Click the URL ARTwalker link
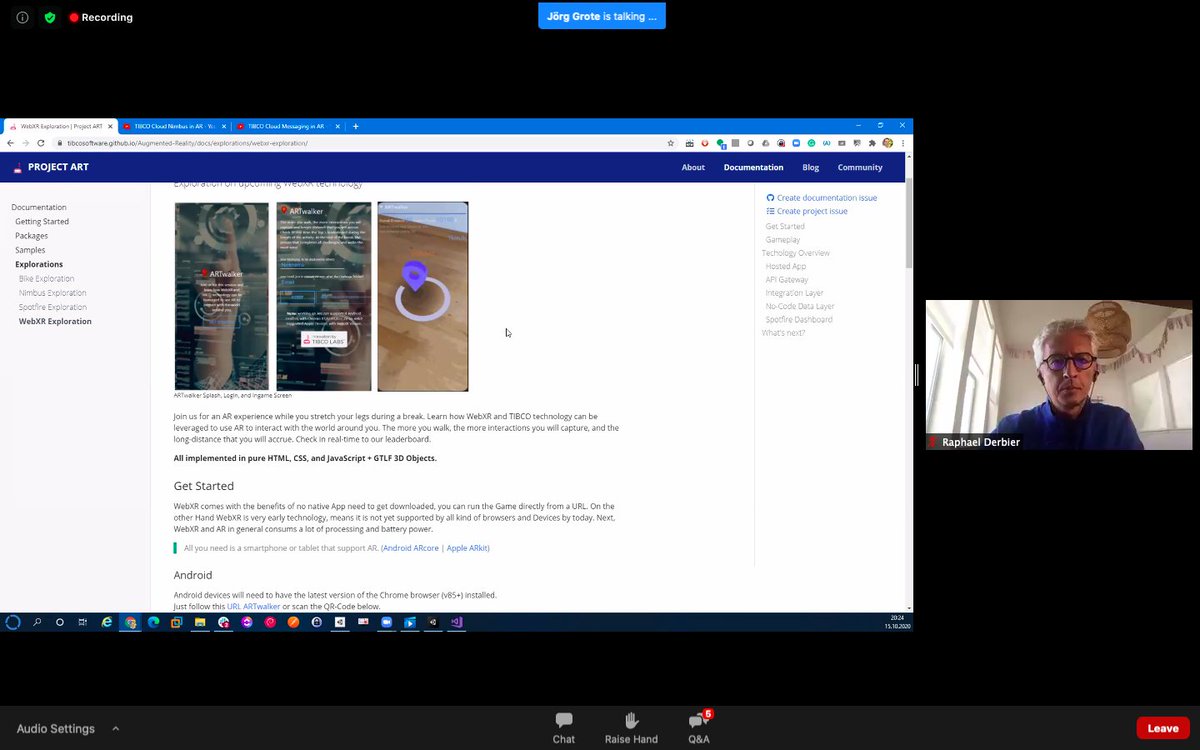This screenshot has height=750, width=1200. (x=254, y=607)
